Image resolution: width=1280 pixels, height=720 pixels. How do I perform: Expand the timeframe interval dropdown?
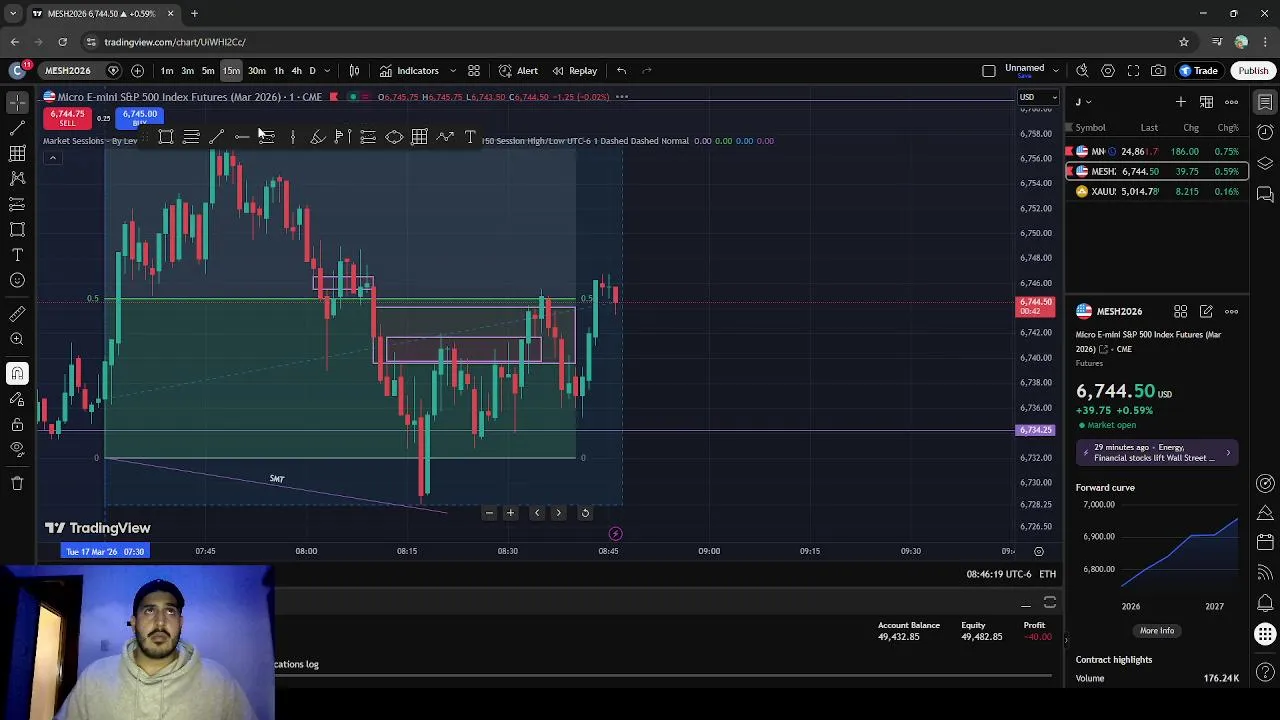click(327, 71)
